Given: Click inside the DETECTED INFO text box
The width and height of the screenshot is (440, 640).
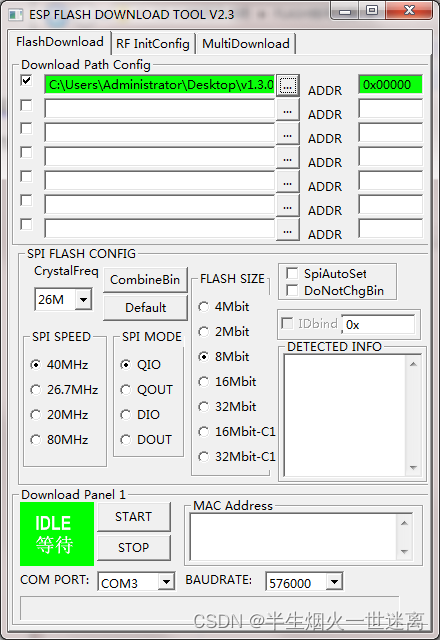Looking at the screenshot, I should click(x=345, y=415).
